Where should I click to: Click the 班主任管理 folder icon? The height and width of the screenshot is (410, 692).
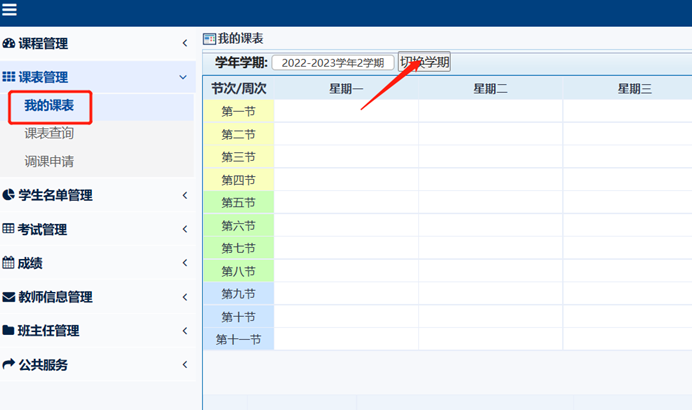point(9,331)
